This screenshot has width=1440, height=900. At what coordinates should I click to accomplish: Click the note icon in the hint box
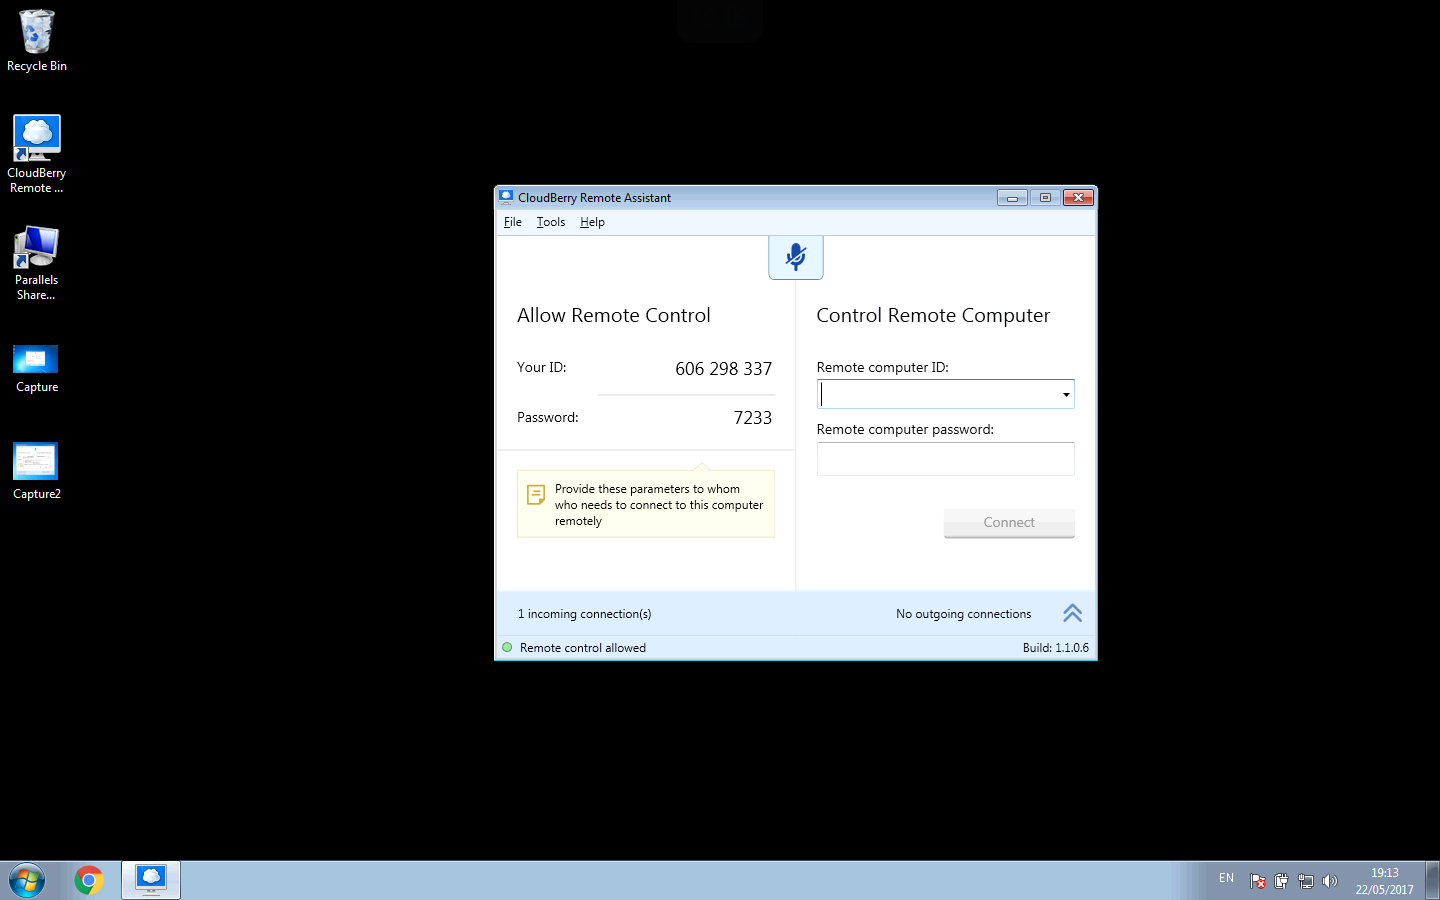pos(536,494)
